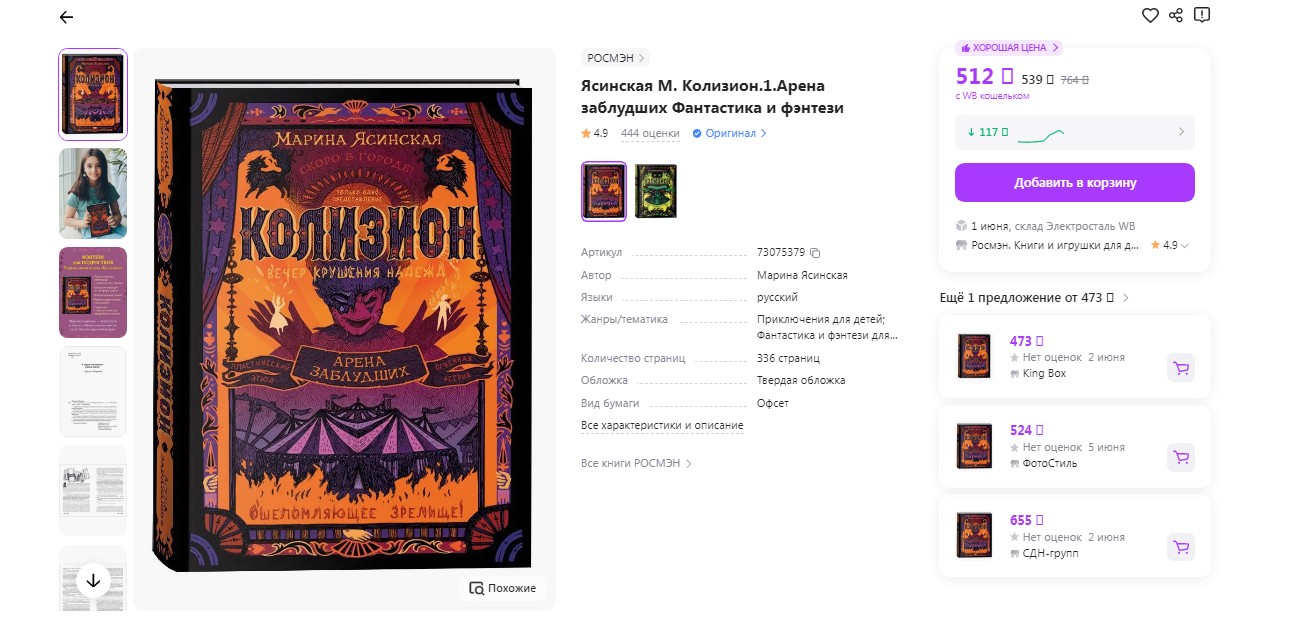This screenshot has height=638, width=1297.
Task: Add King Box offer to cart
Action: [1181, 368]
